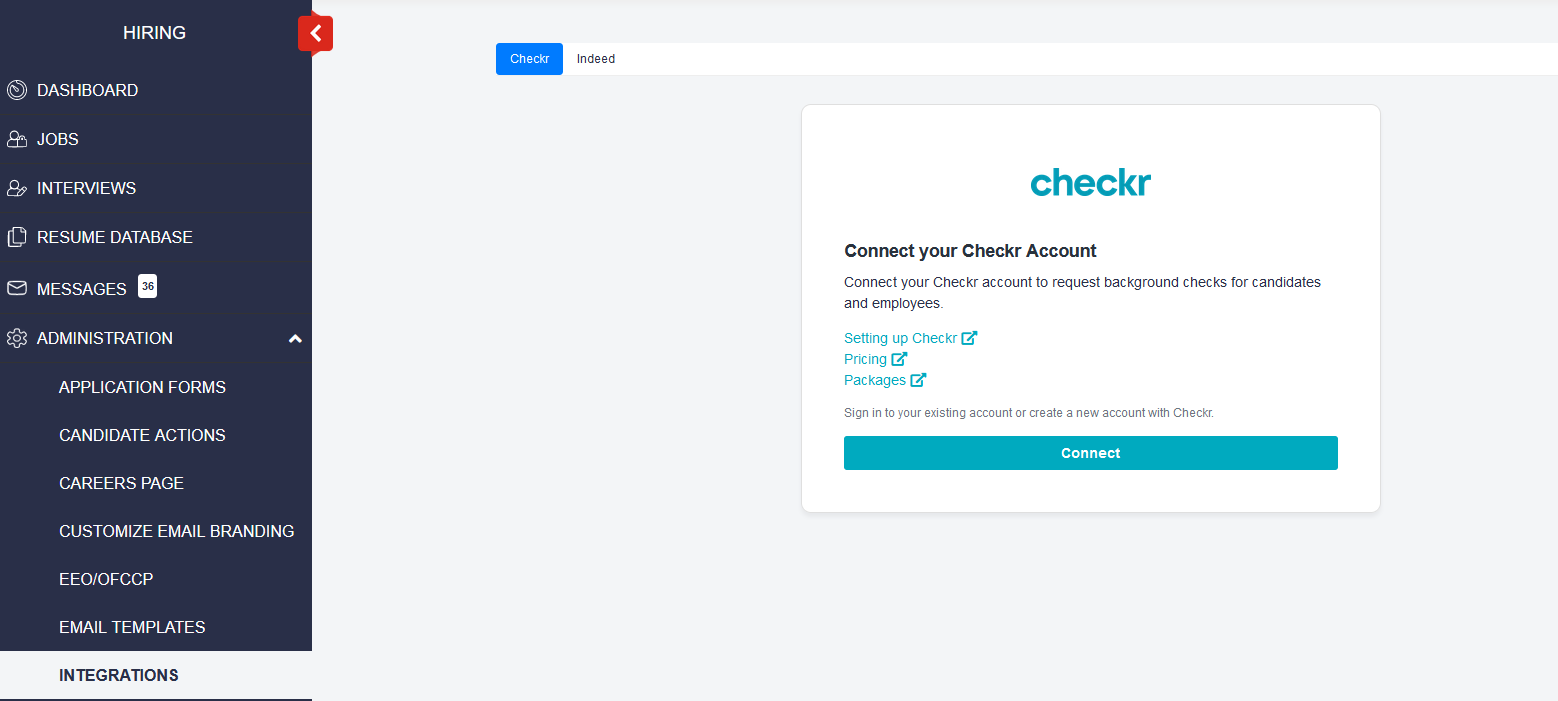
Task: Open the external link icon beside Setting up Checkr
Action: [970, 338]
